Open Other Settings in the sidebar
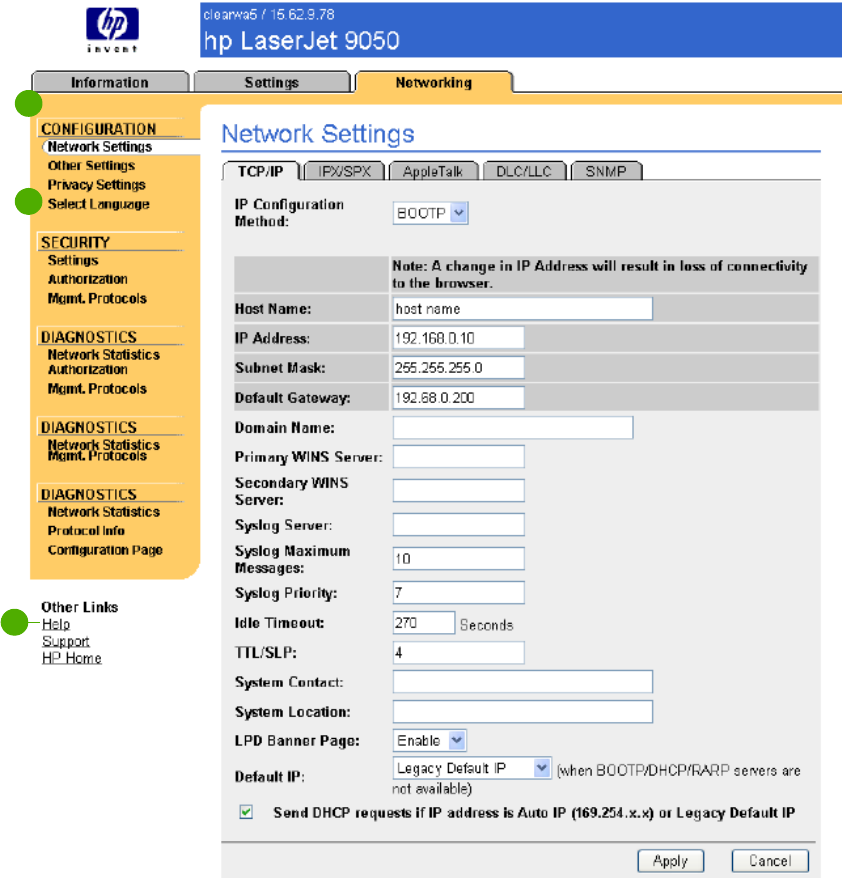 click(91, 166)
